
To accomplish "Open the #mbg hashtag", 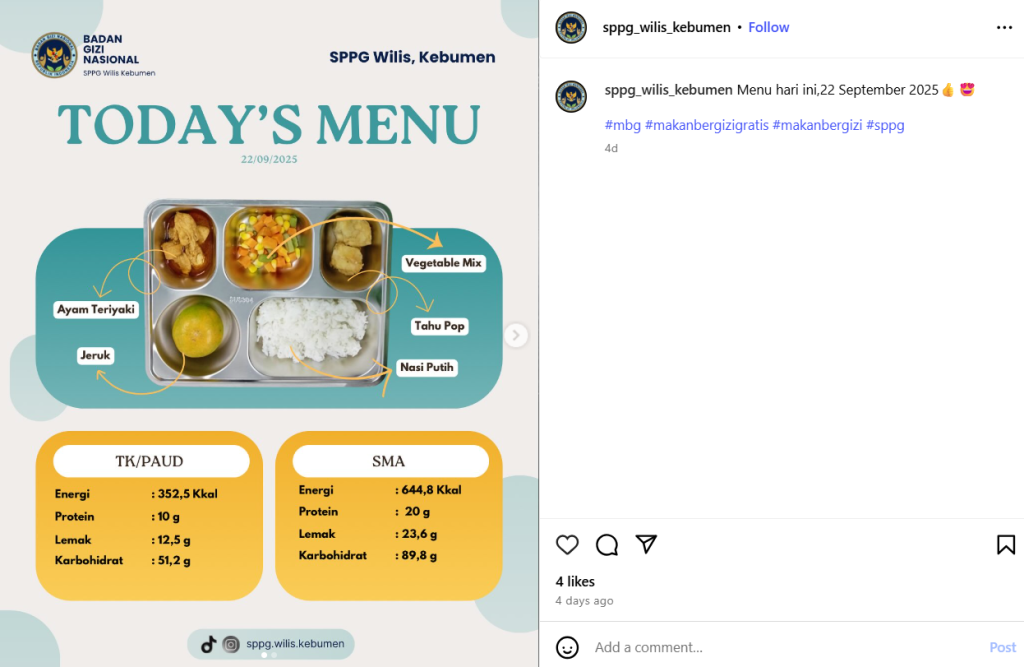I will pyautogui.click(x=622, y=125).
